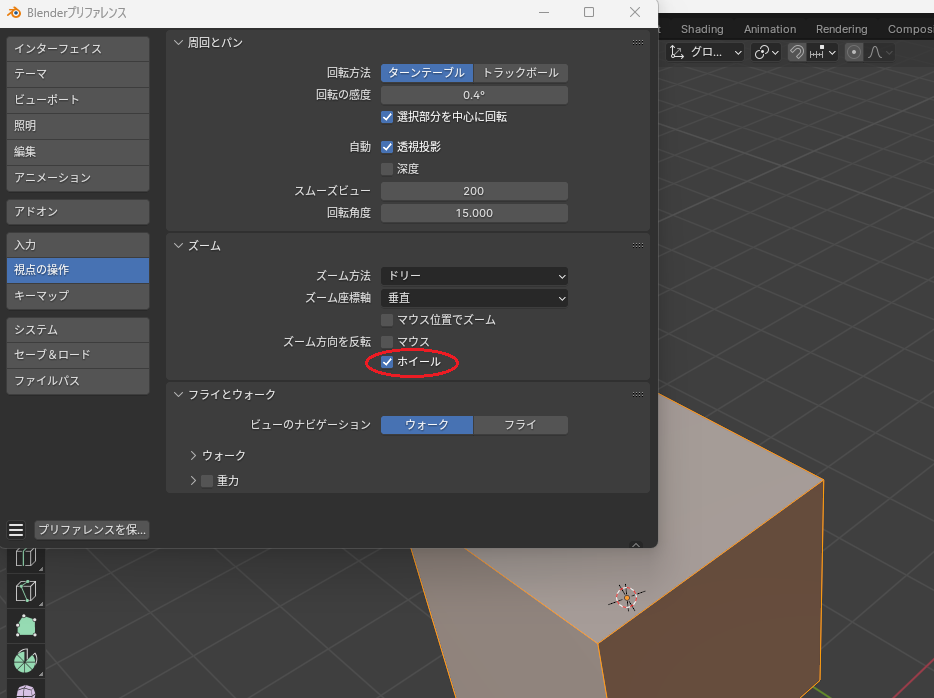Viewport: 934px width, 698px height.
Task: Expand the ウォーク subpanel
Action: 194,456
